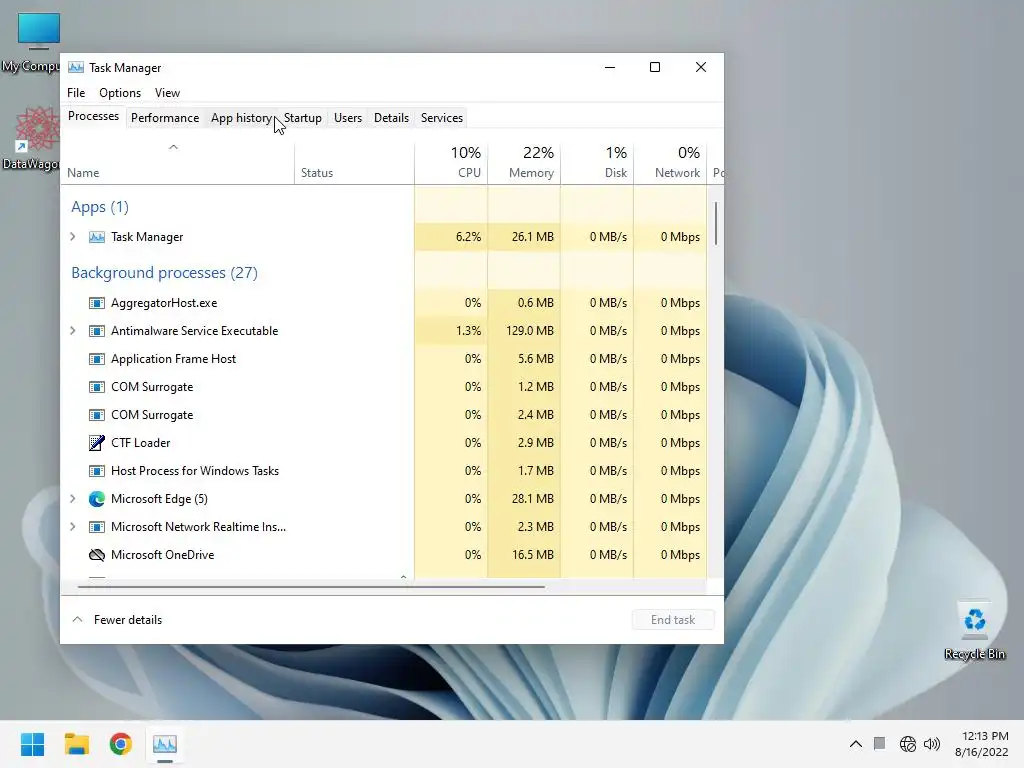1024x768 pixels.
Task: Open the File menu
Action: [76, 93]
